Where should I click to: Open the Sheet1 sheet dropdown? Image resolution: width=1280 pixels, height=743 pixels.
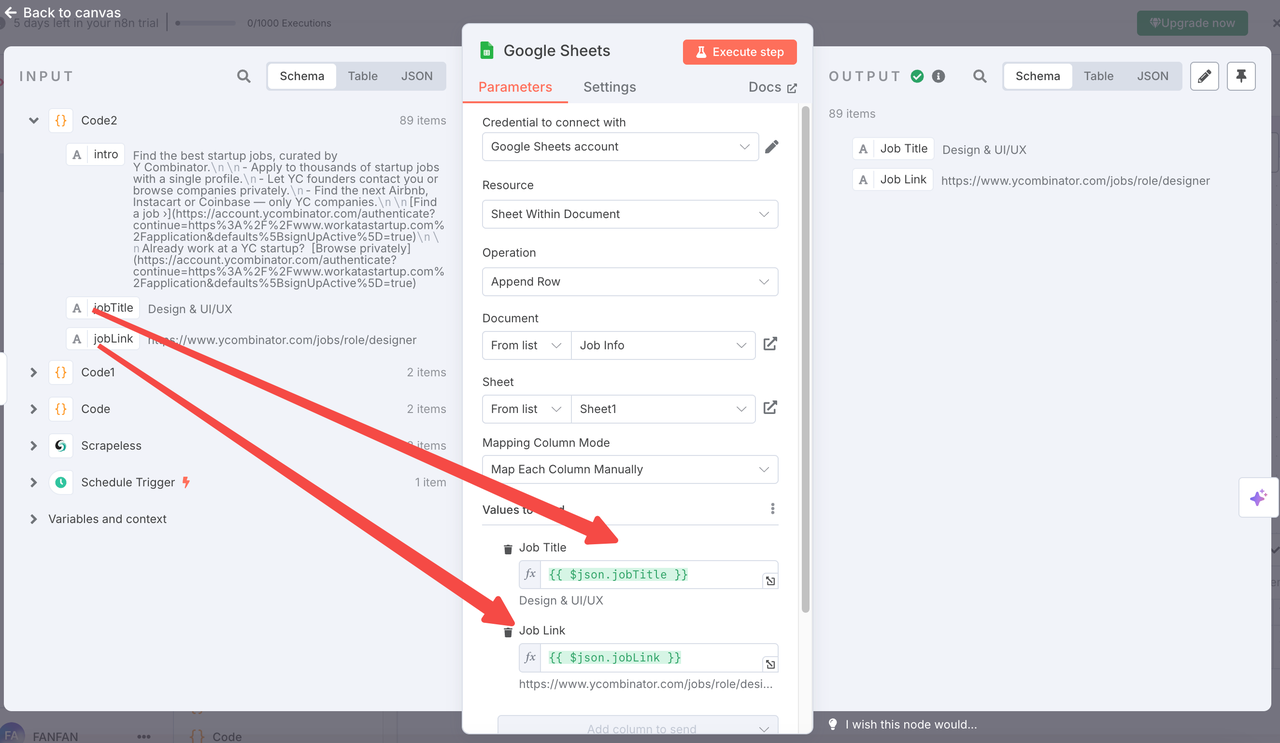pyautogui.click(x=664, y=409)
